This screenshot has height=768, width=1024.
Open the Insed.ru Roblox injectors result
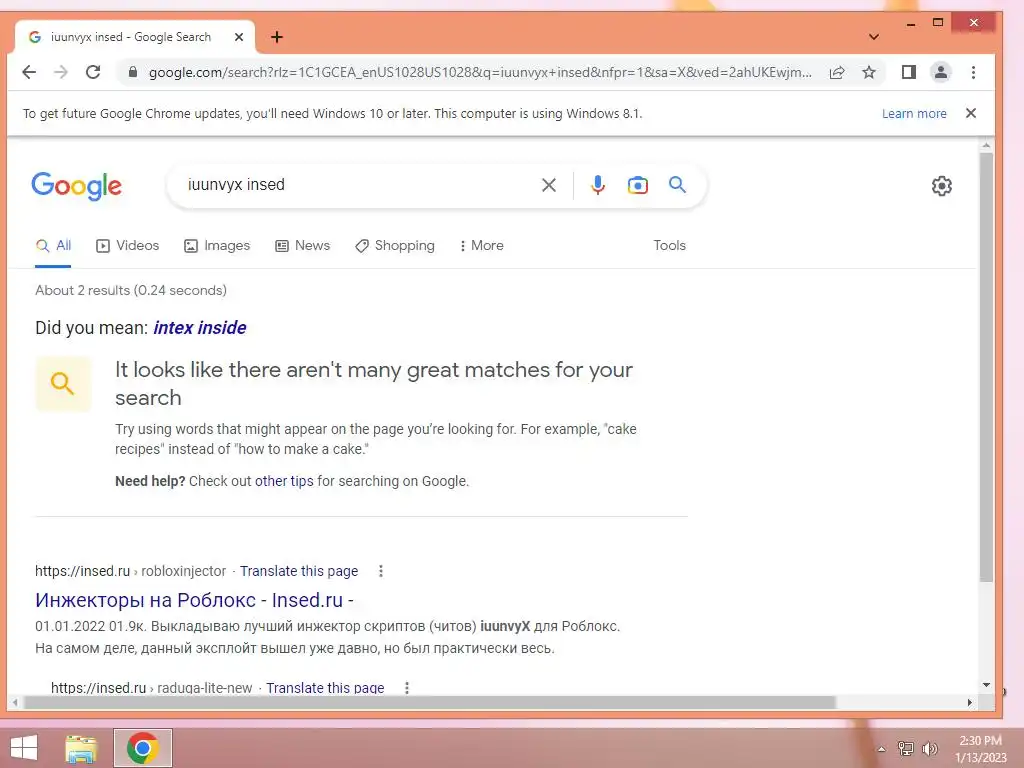click(x=194, y=600)
